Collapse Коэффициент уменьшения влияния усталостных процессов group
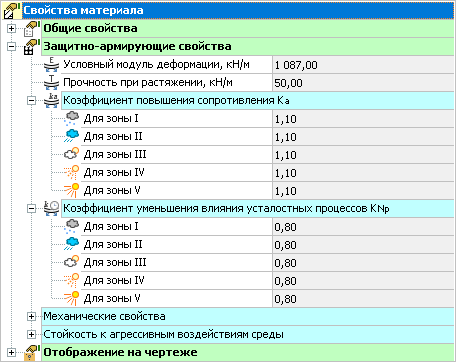The width and height of the screenshot is (456, 362). [31, 209]
